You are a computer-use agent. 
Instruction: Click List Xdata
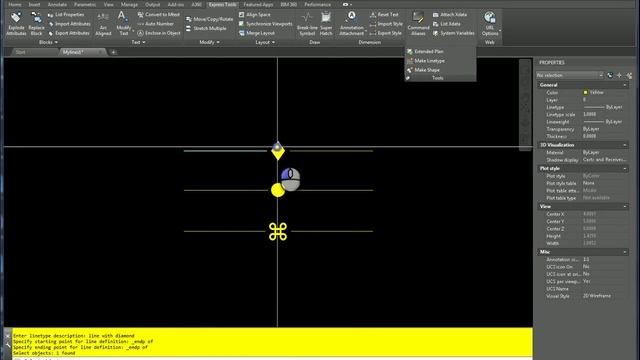tap(447, 24)
